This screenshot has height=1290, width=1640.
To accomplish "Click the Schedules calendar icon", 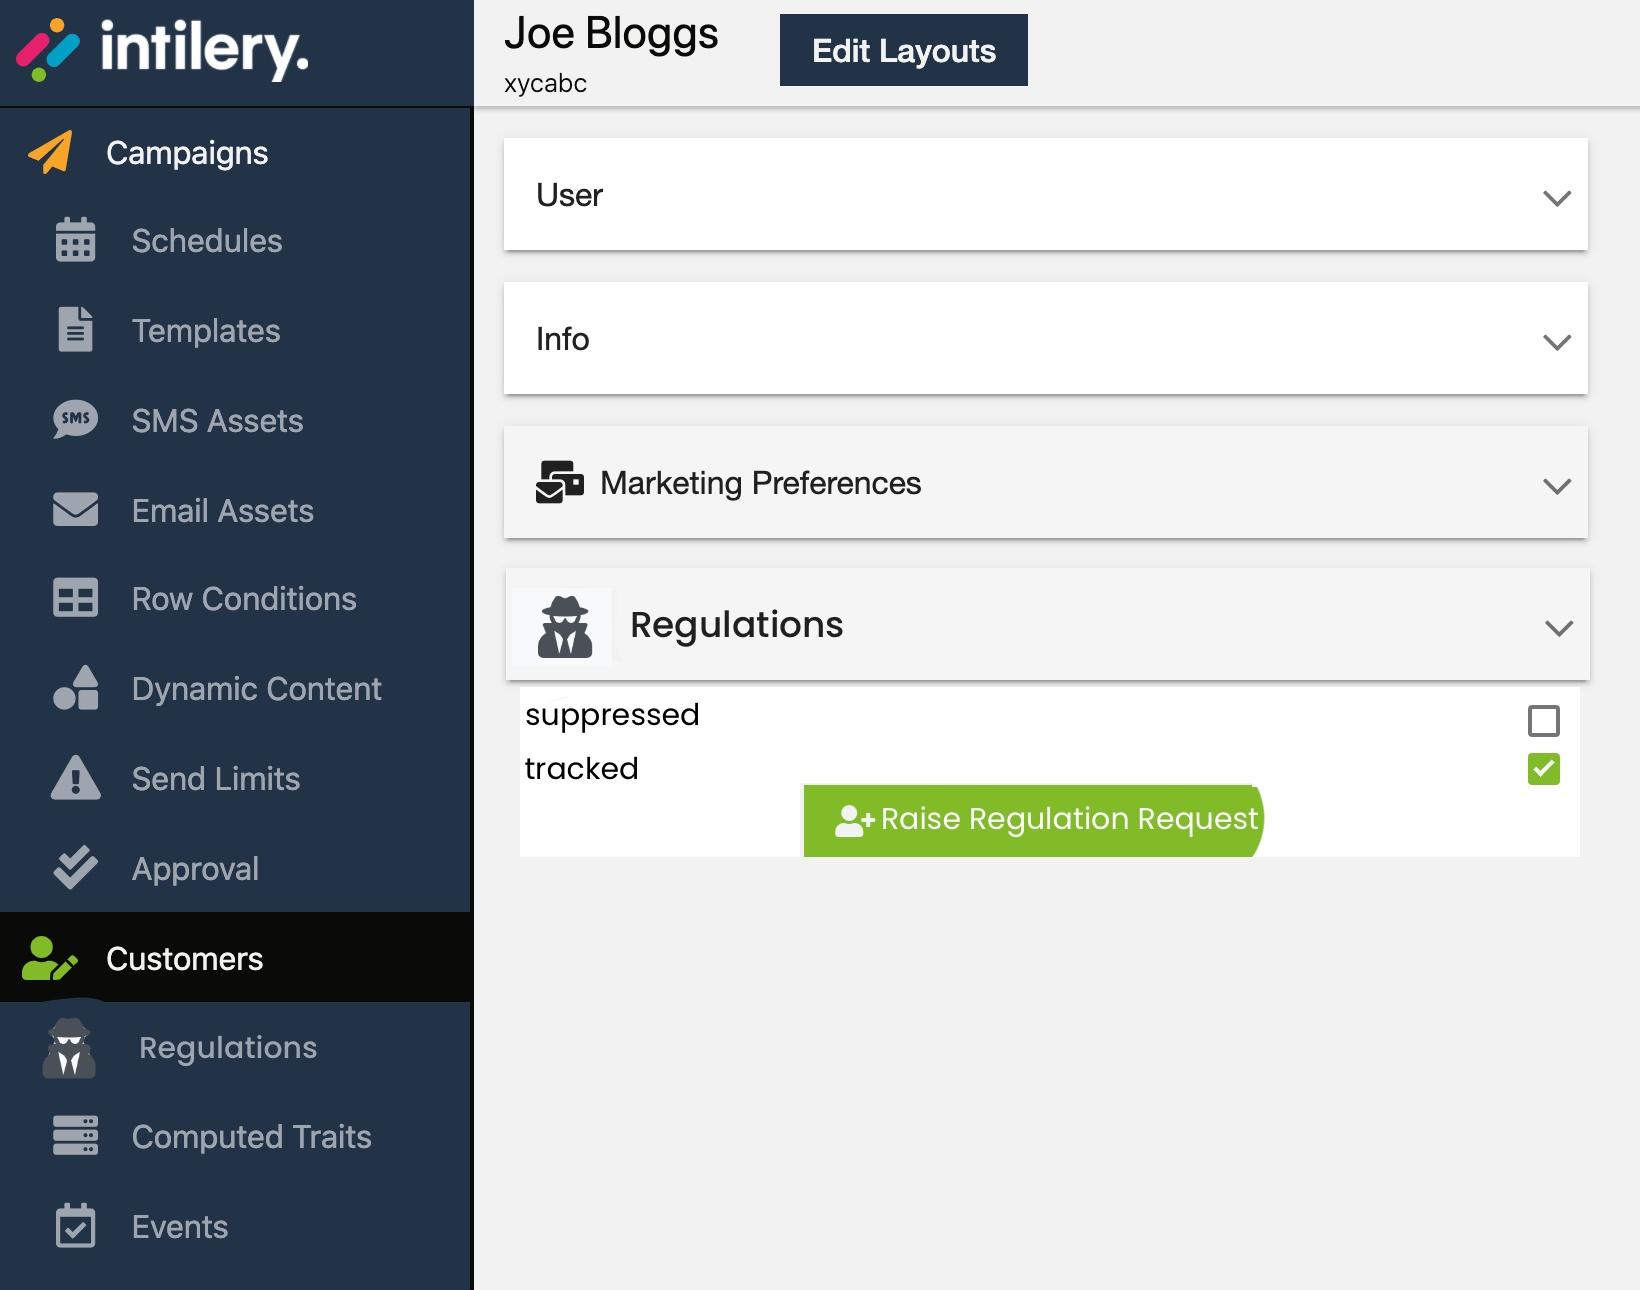I will 75,240.
